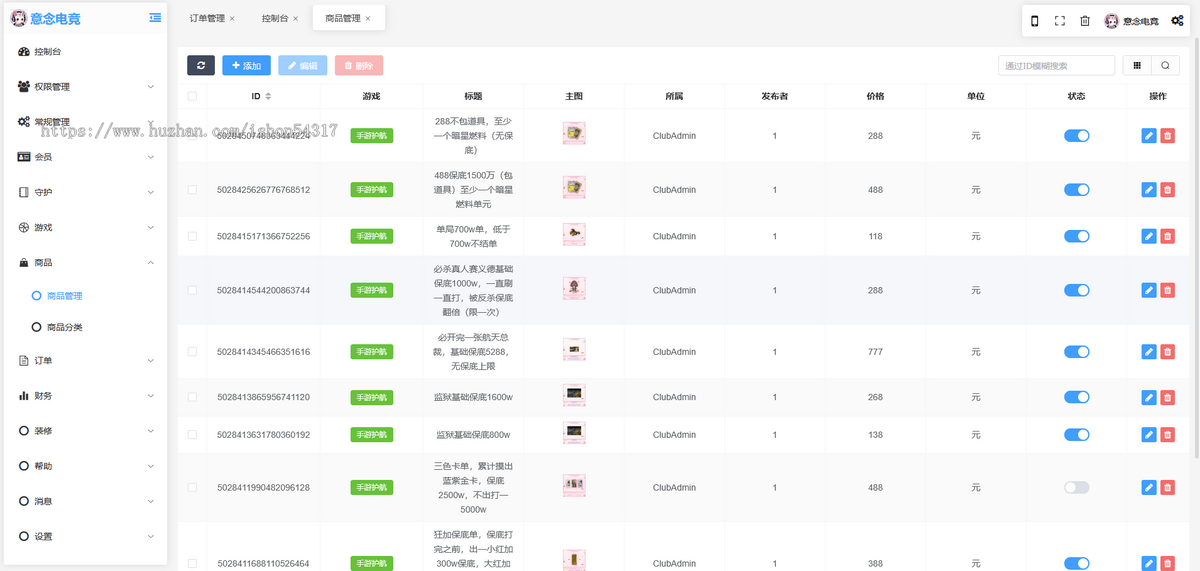
Task: Expand the 装修 sidebar menu
Action: [86, 430]
